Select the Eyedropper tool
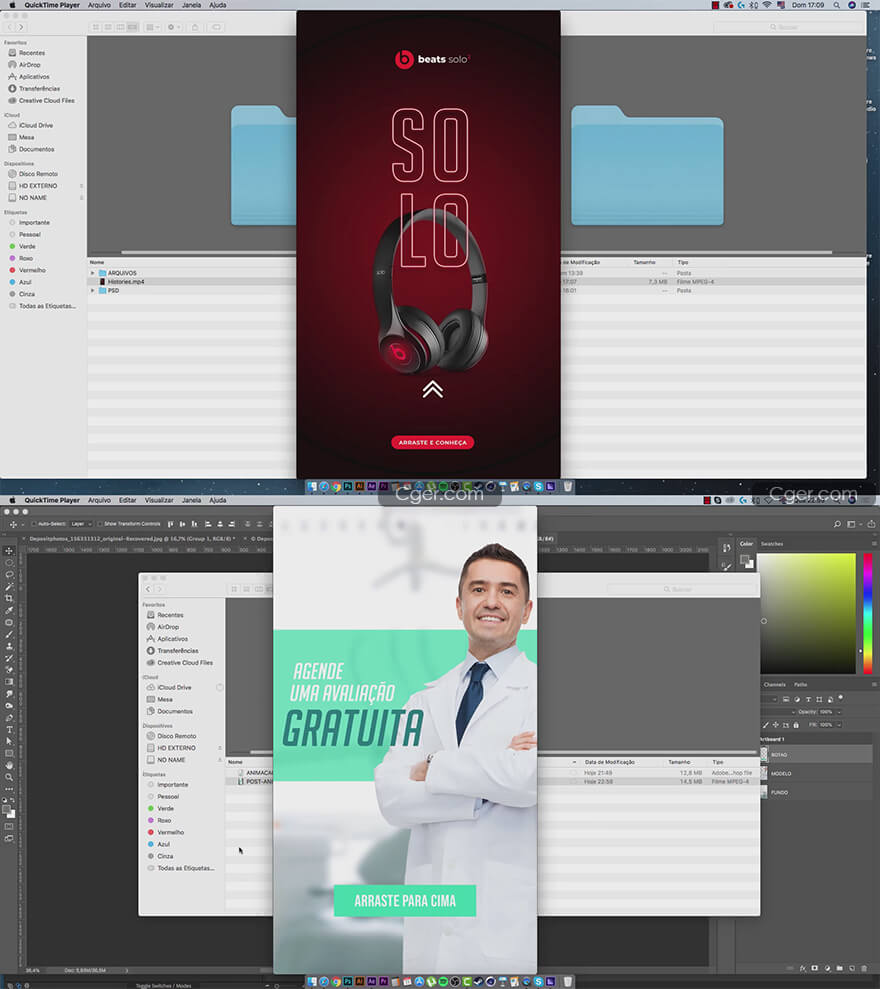The height and width of the screenshot is (989, 880). pyautogui.click(x=9, y=611)
